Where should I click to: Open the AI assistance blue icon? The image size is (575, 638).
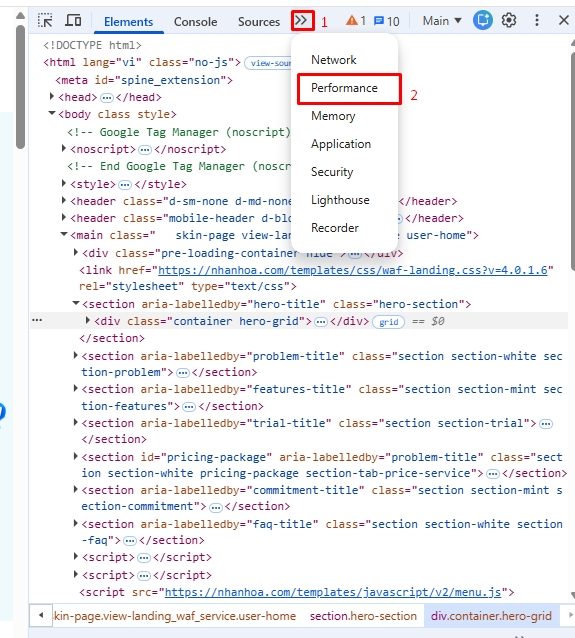[483, 20]
